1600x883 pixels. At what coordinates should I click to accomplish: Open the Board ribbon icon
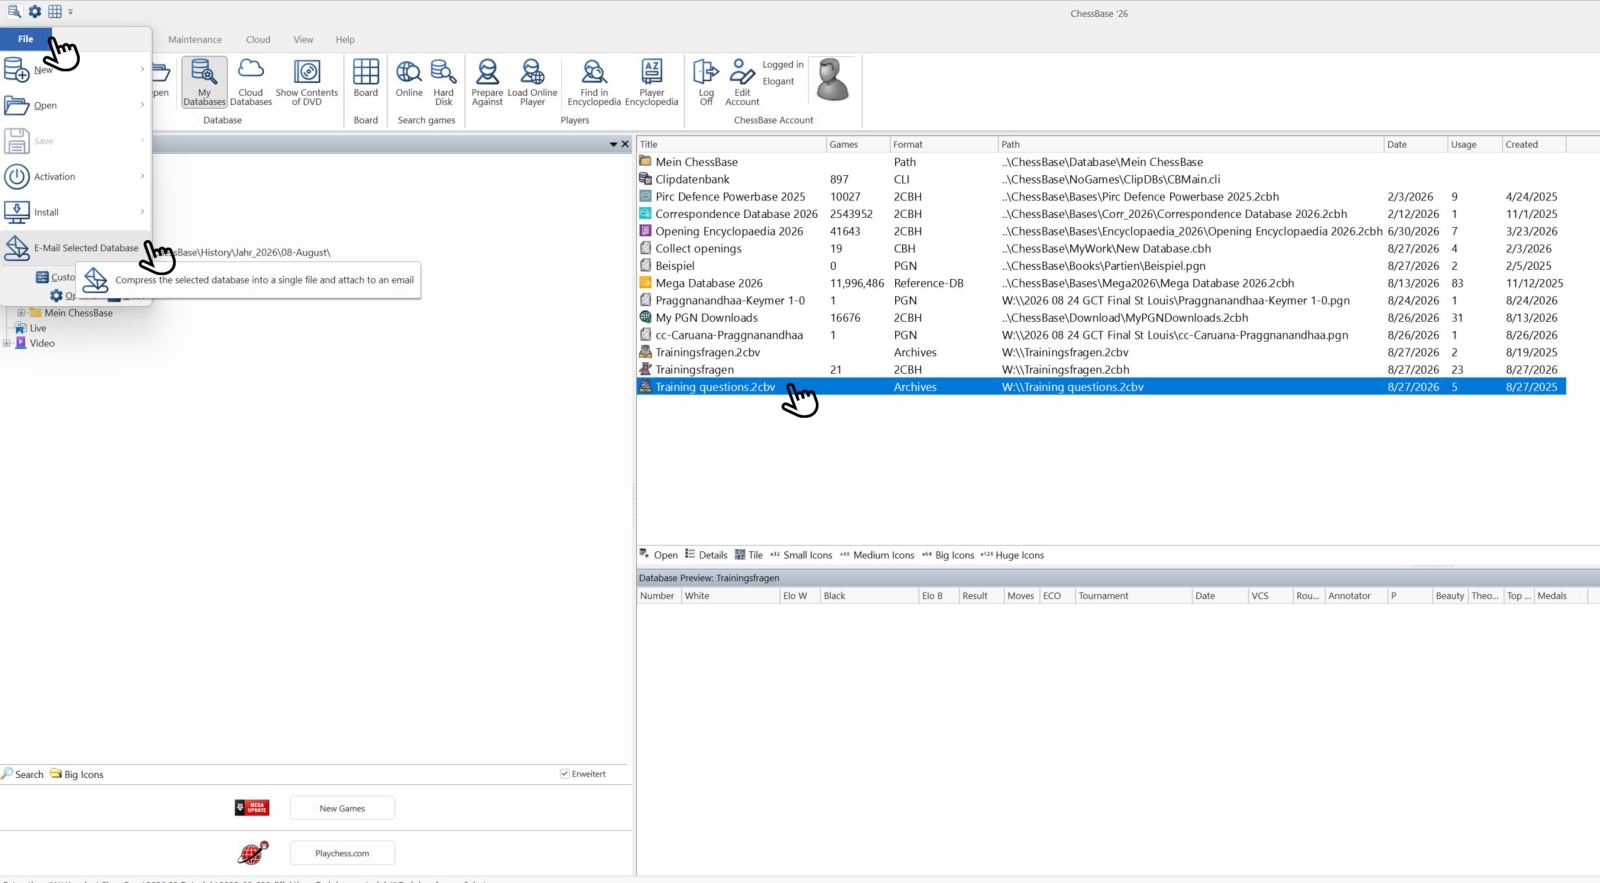point(366,79)
